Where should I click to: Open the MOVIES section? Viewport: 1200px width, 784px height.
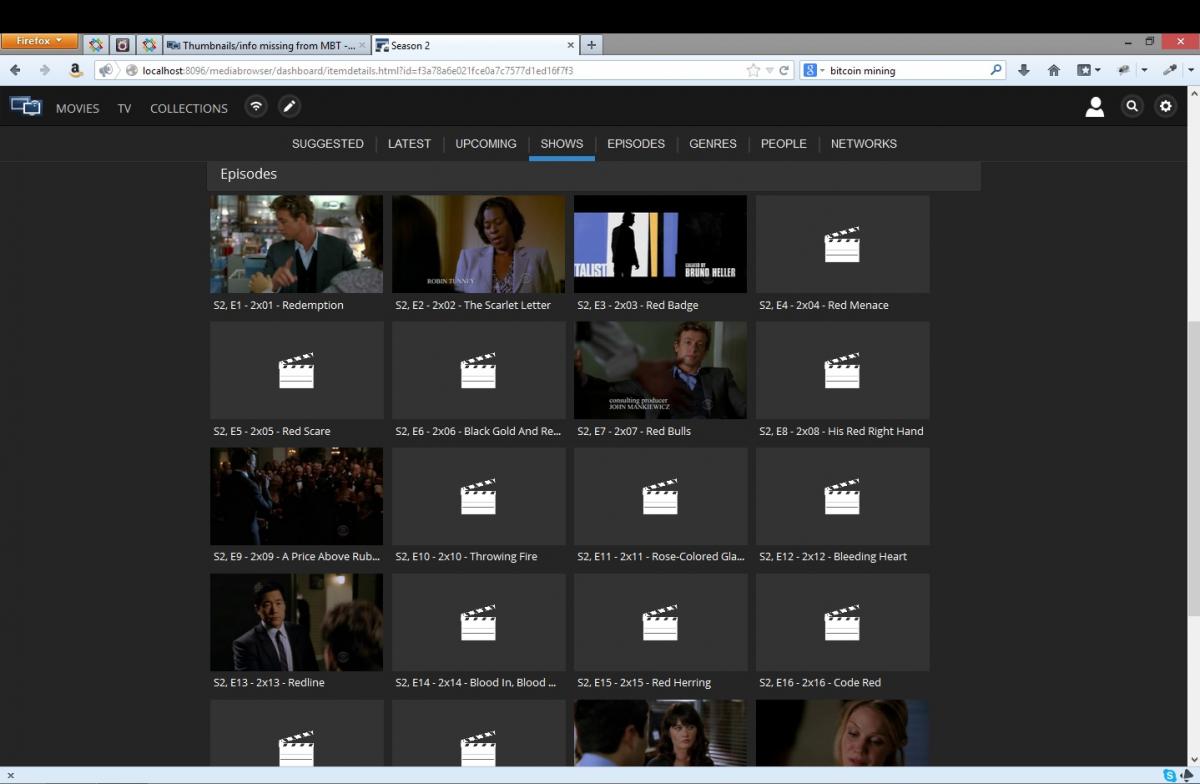coord(77,108)
